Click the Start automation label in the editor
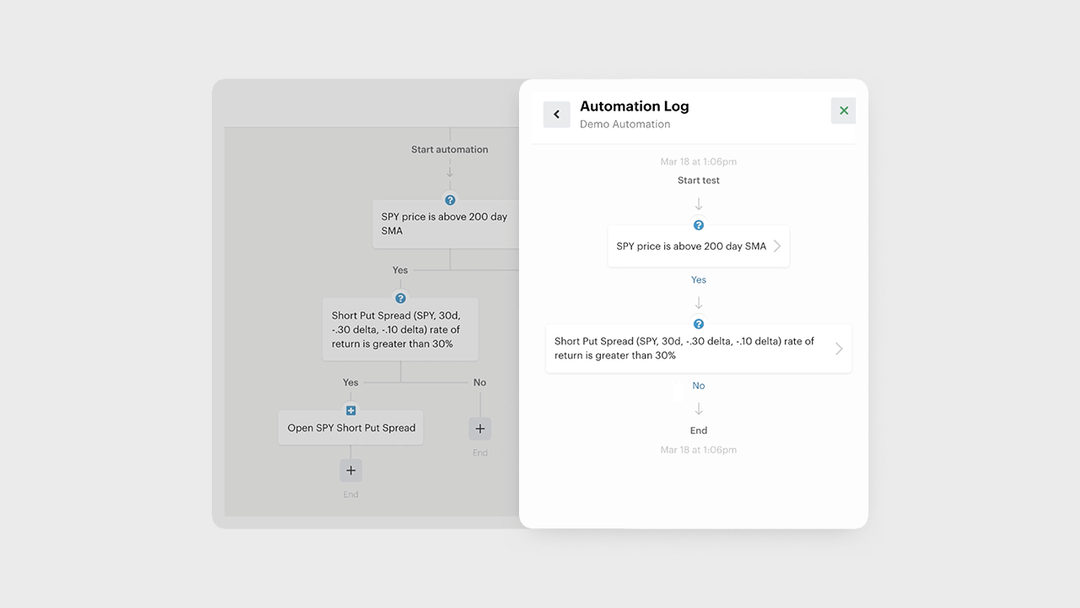The height and width of the screenshot is (608, 1080). pyautogui.click(x=450, y=150)
